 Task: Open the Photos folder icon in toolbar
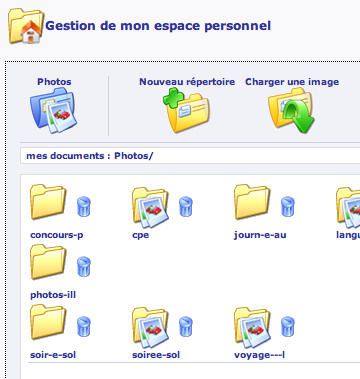click(x=53, y=110)
